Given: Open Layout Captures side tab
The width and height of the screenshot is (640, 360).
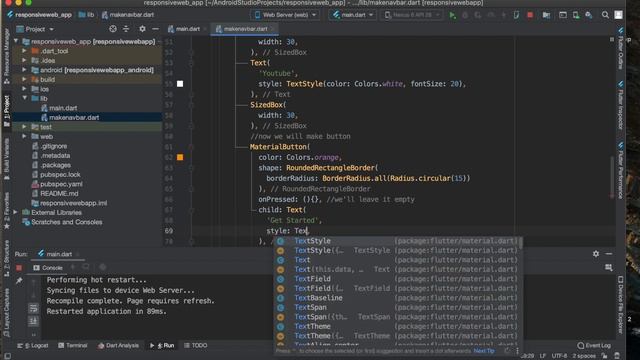Looking at the screenshot, I should (7, 313).
